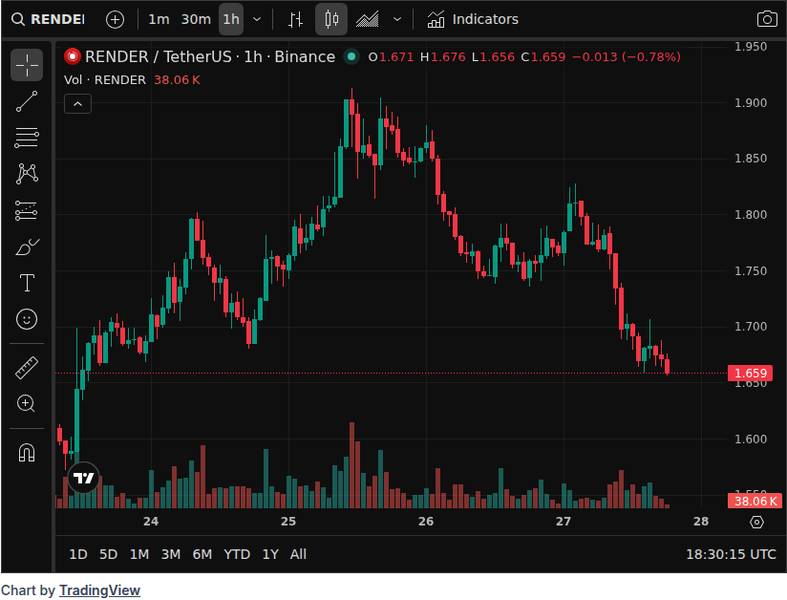The height and width of the screenshot is (600, 787).
Task: Click the Vol · RENDER indicator label
Action: pyautogui.click(x=105, y=80)
